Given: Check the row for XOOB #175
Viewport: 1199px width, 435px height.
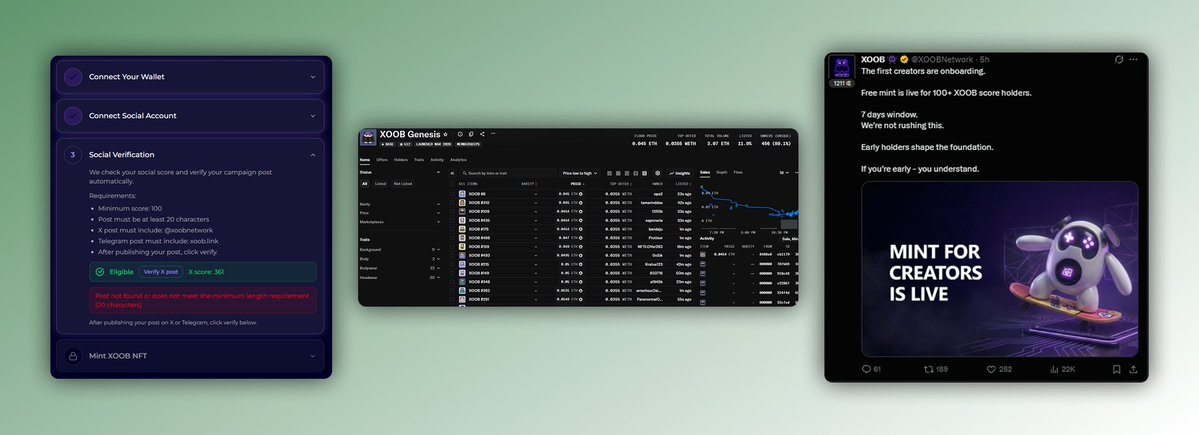Looking at the screenshot, I should pos(452,229).
